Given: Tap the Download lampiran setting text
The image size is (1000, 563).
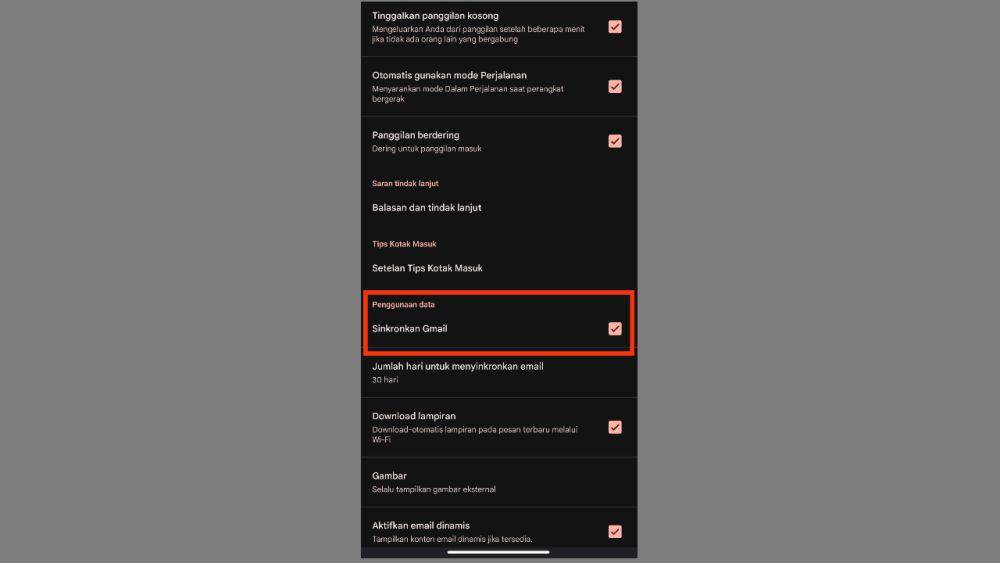Looking at the screenshot, I should [x=414, y=416].
